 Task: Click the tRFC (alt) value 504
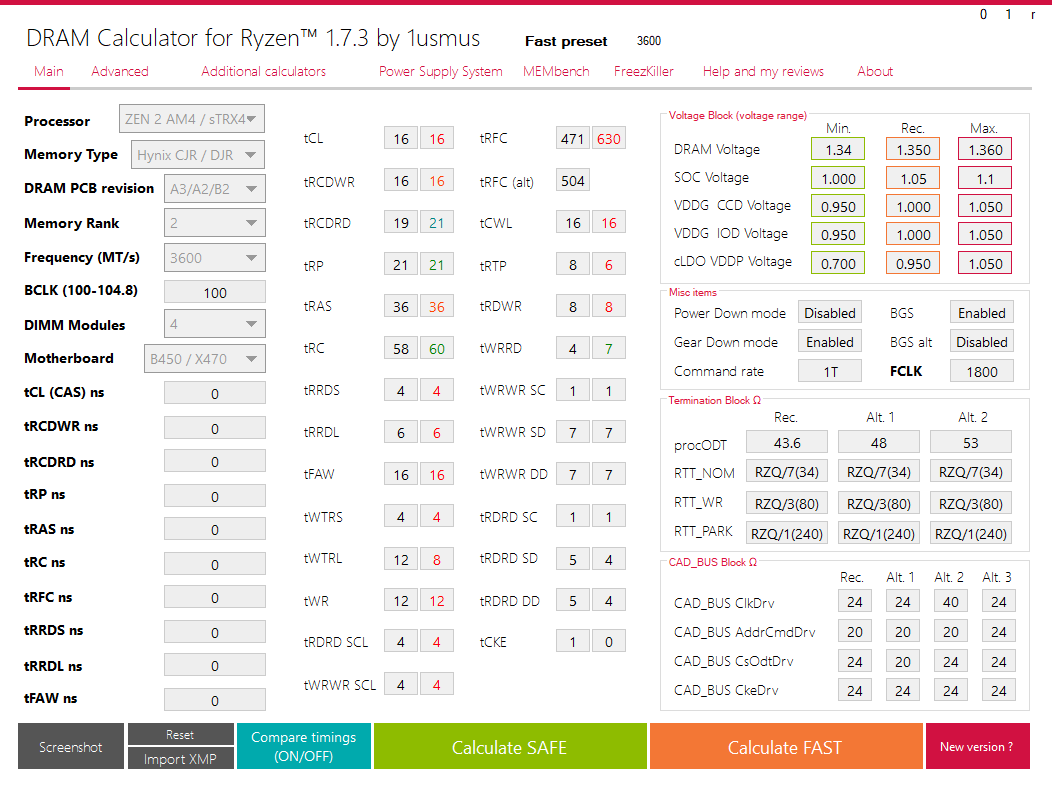[573, 180]
